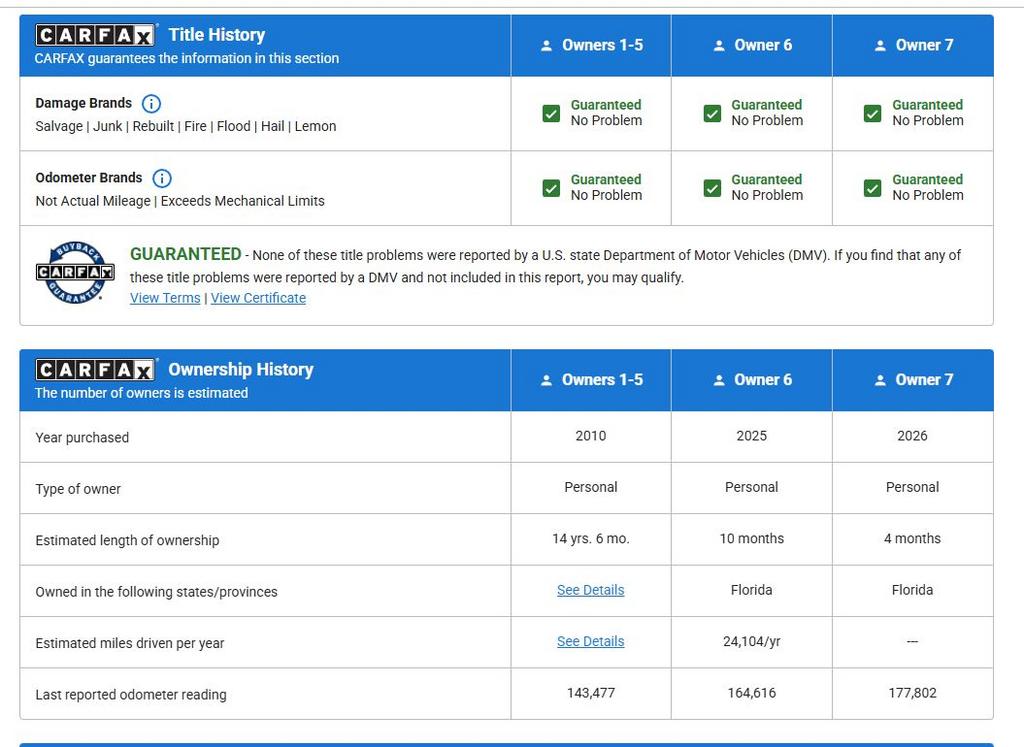Select Owners 1-5 column header in Ownership History
The width and height of the screenshot is (1024, 747).
tap(591, 380)
